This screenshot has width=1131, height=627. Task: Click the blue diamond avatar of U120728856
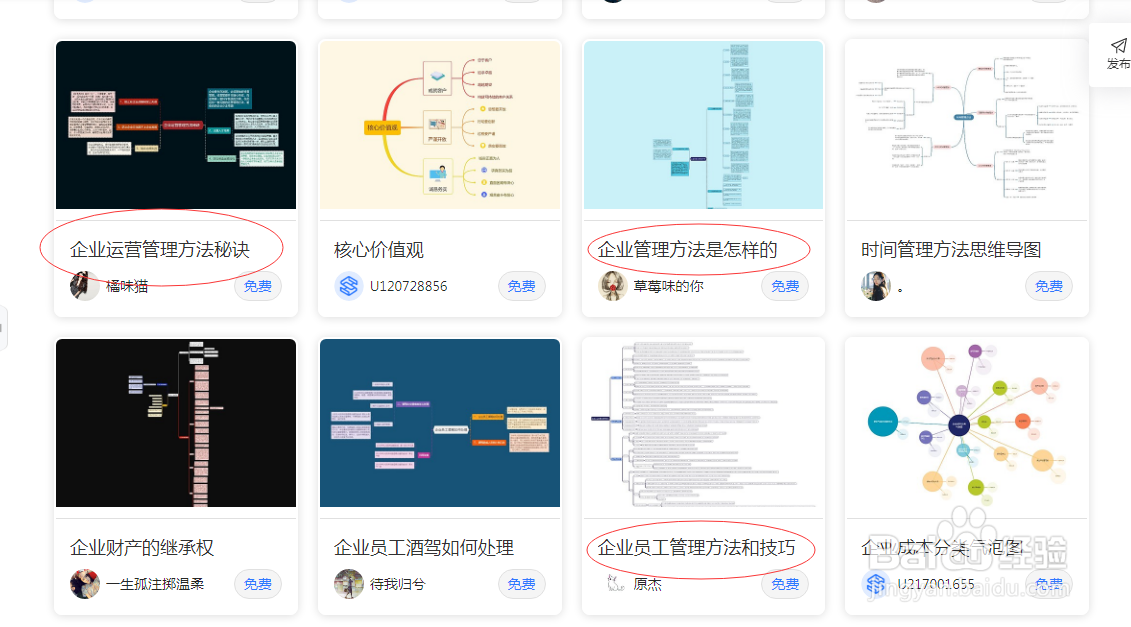click(348, 285)
